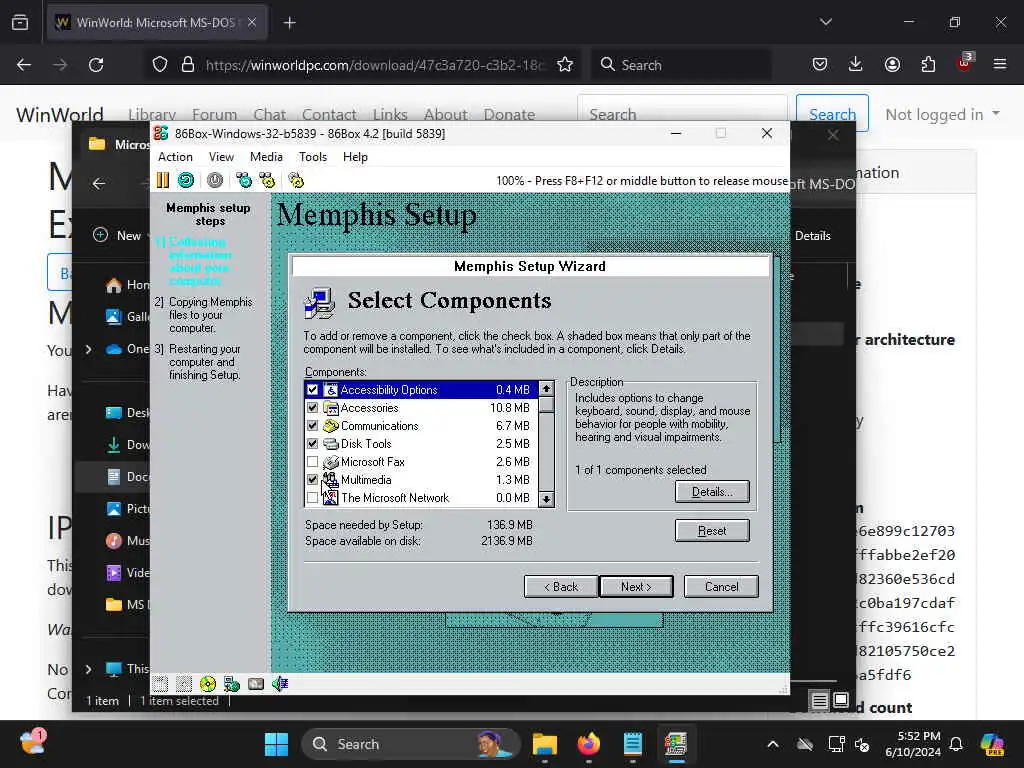Click New button in File Explorer
Screen dimensions: 1024x768
(119, 236)
